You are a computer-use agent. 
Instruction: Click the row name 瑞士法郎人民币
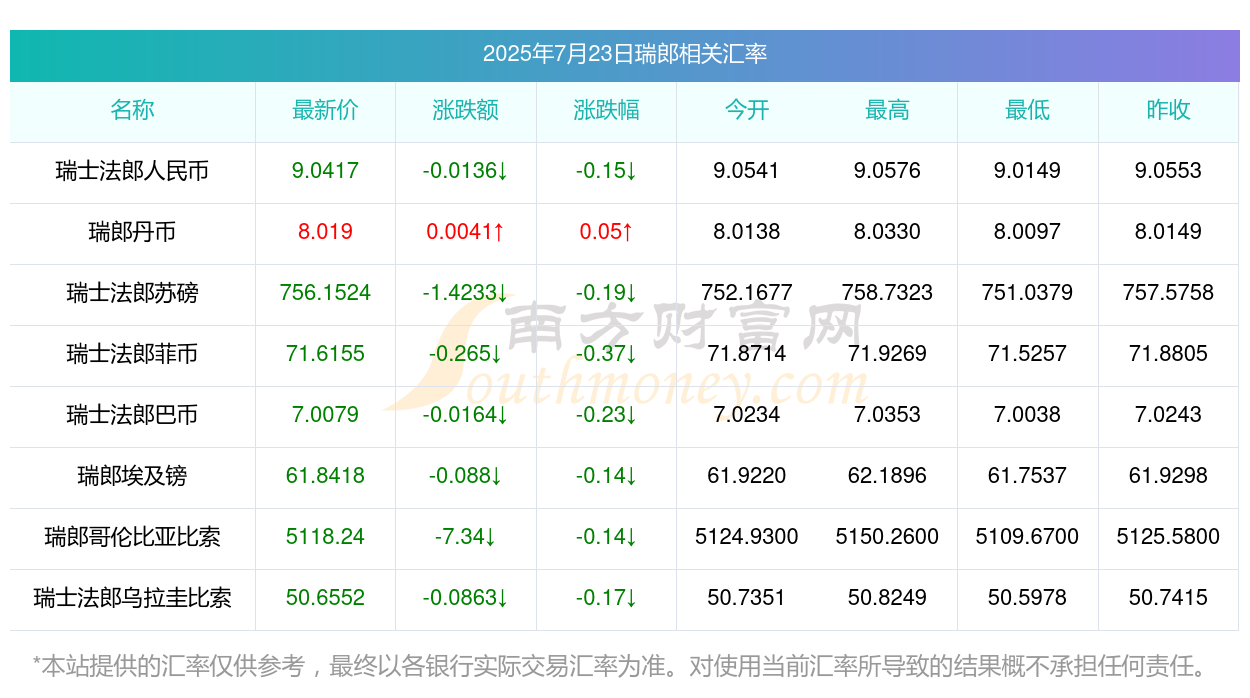coord(132,171)
